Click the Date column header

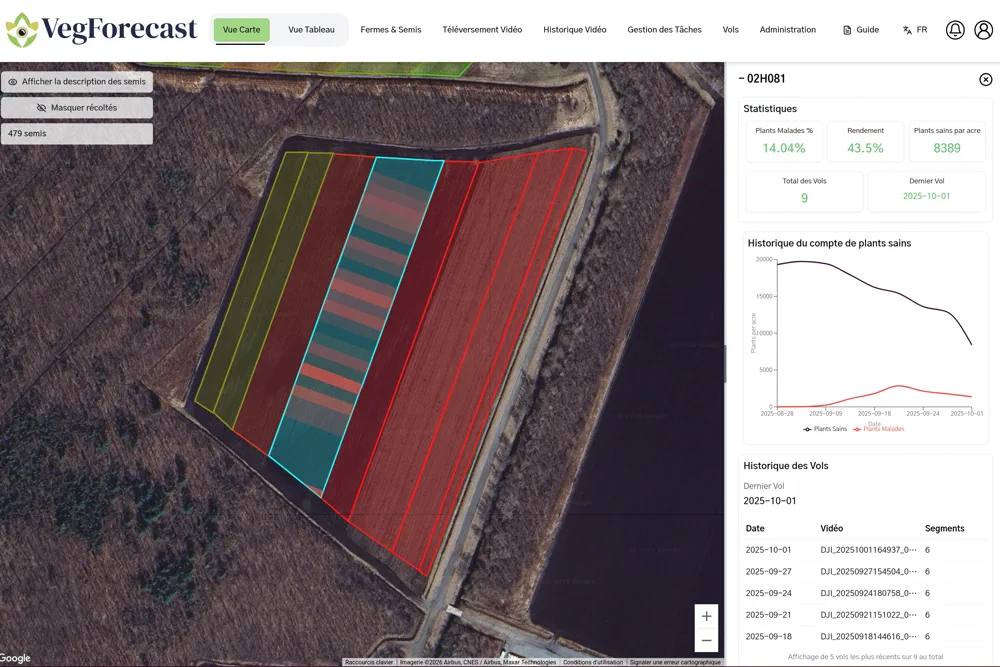click(755, 529)
